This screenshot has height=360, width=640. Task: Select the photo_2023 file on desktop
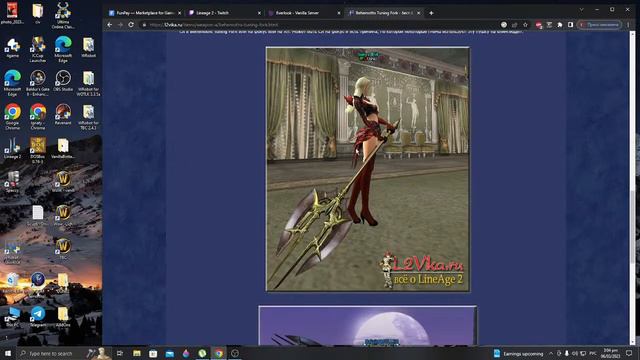(12, 13)
